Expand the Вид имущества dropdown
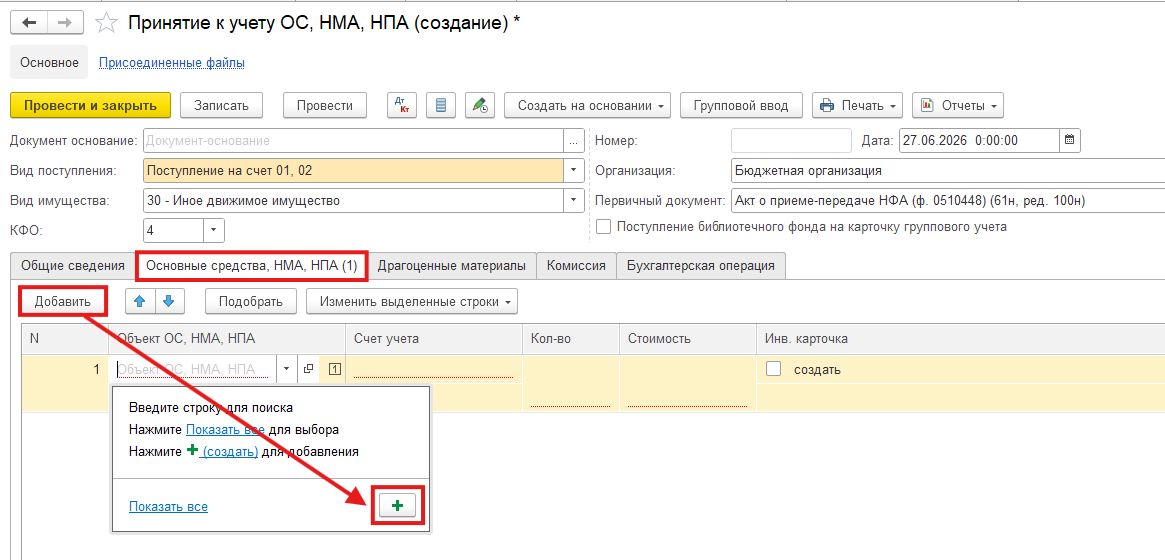 573,200
